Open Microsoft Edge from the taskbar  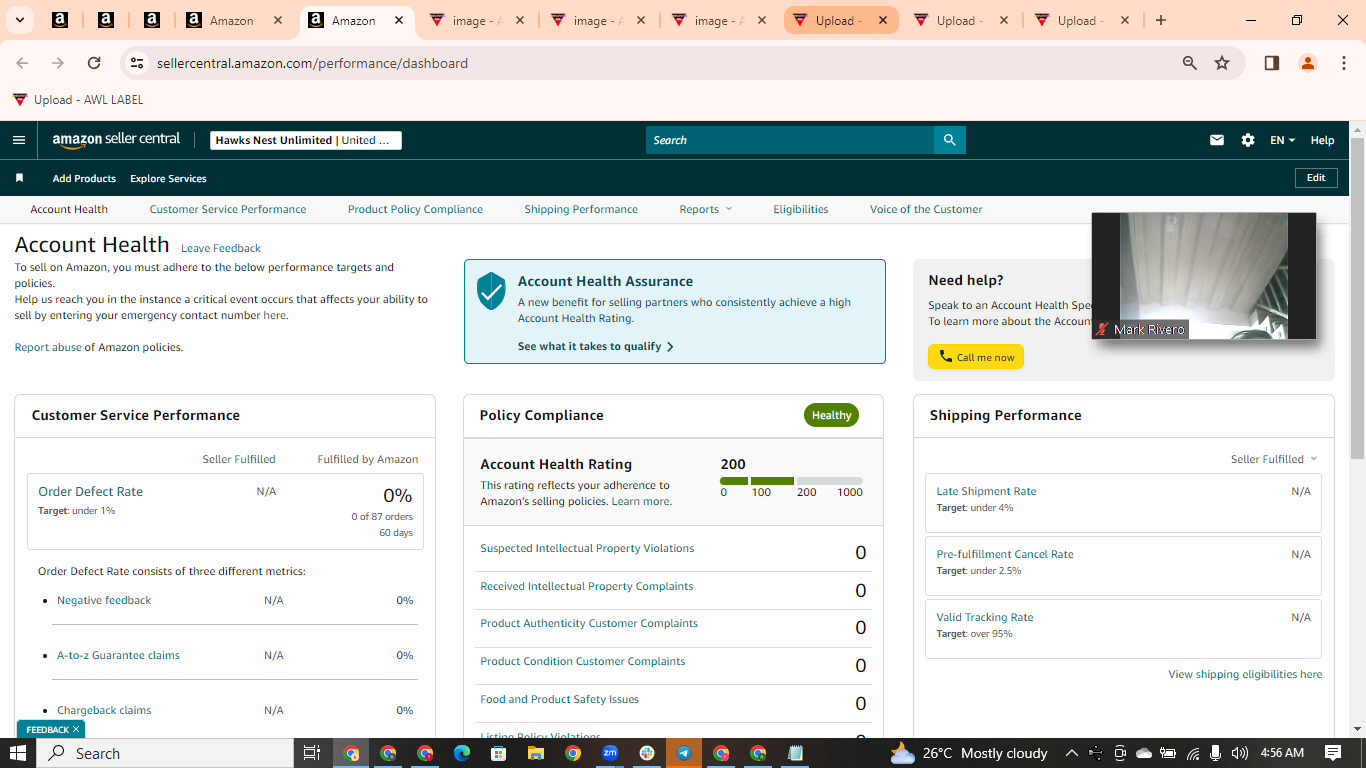(462, 753)
